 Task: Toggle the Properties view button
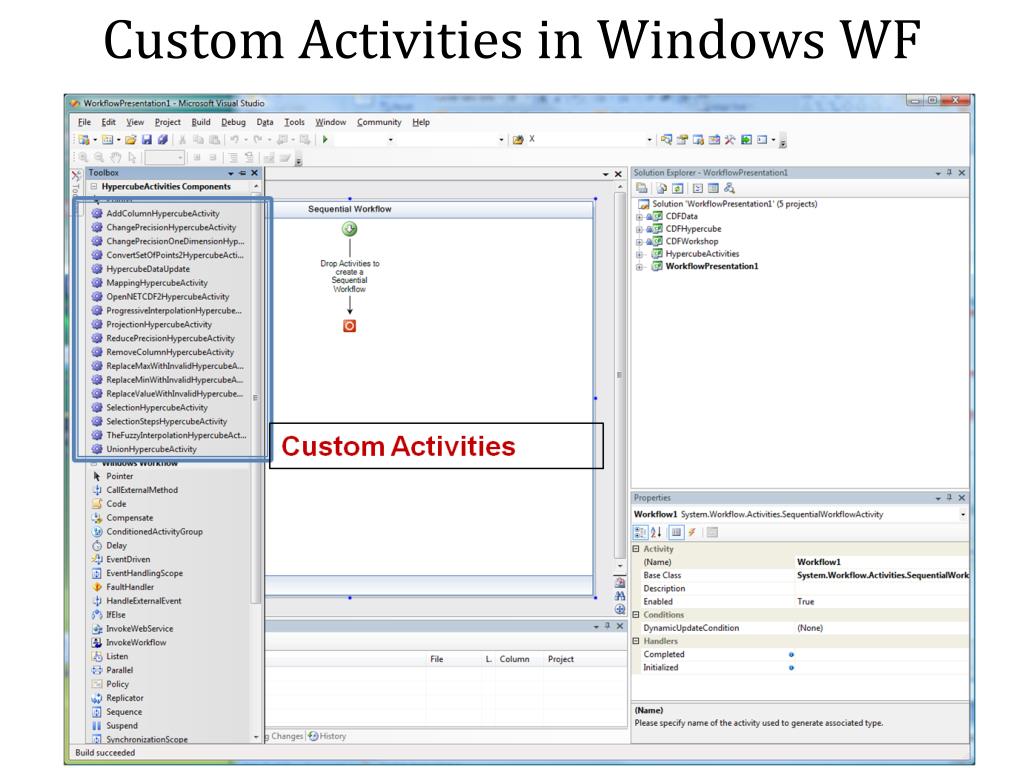click(x=676, y=532)
